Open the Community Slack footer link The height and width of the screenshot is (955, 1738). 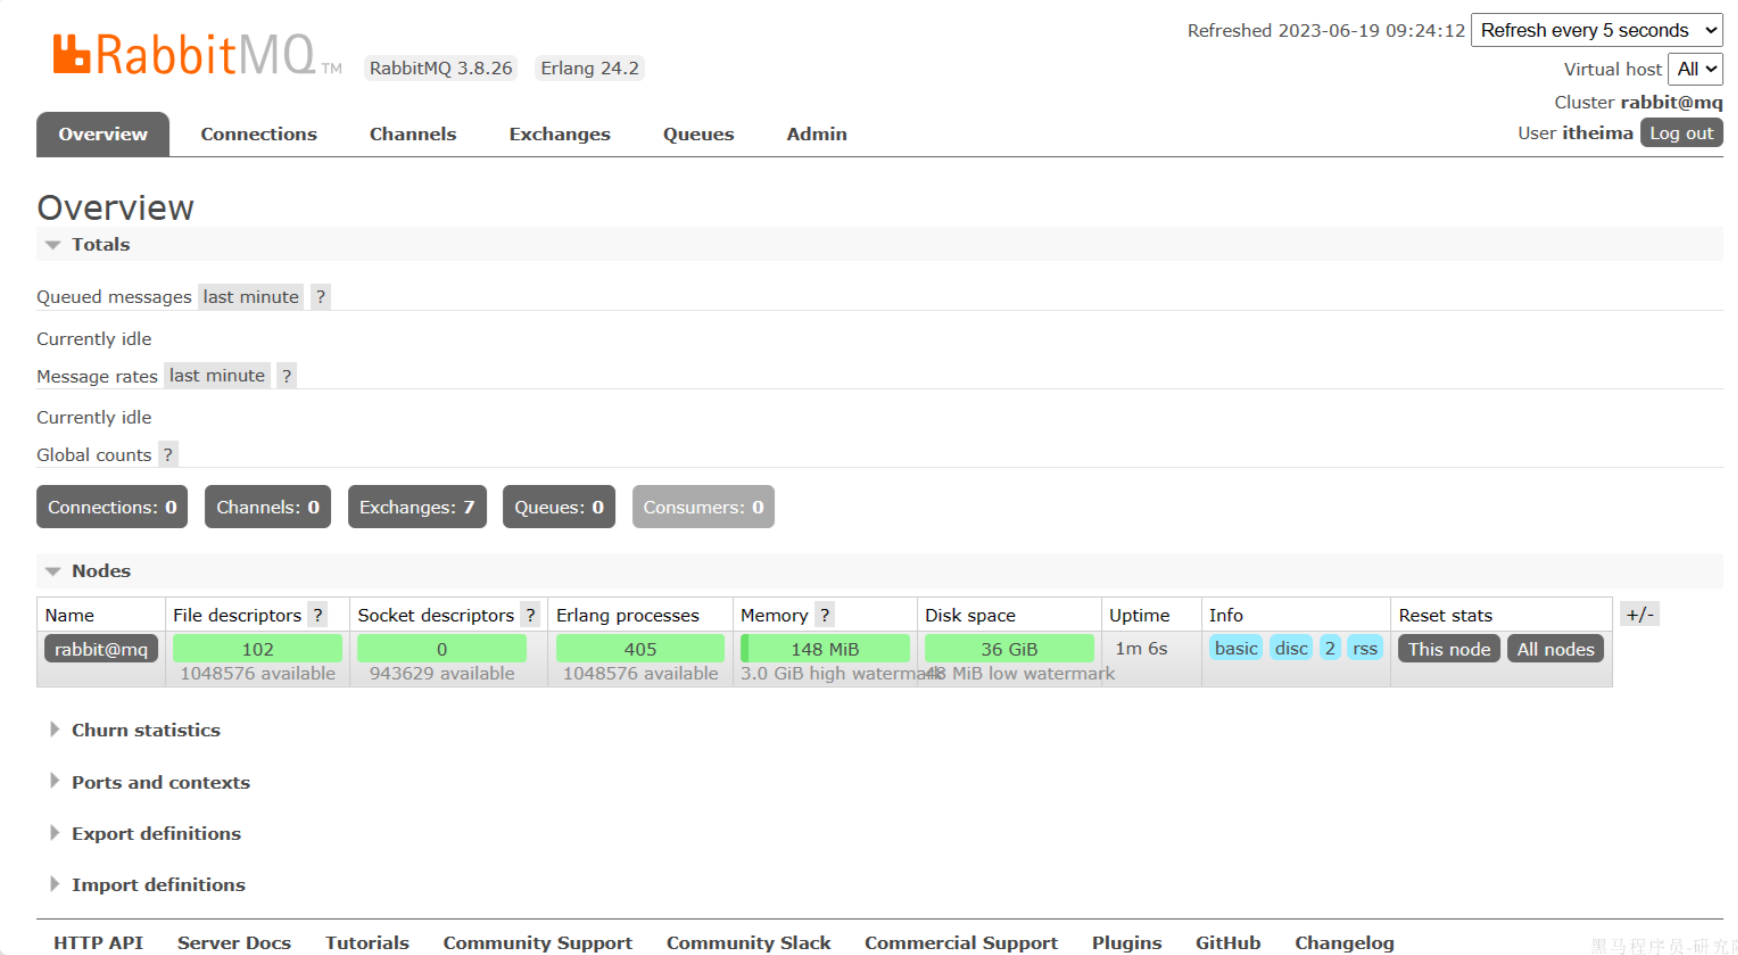pyautogui.click(x=749, y=942)
